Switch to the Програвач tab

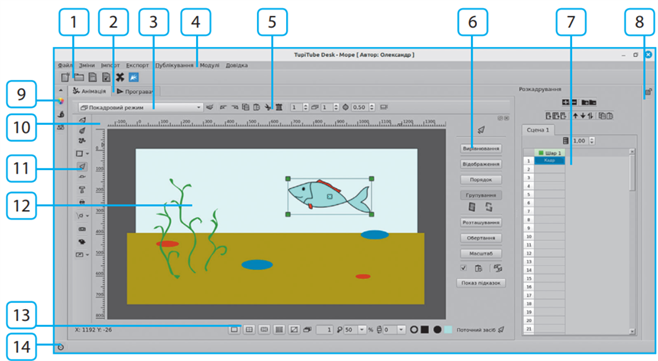pos(136,91)
